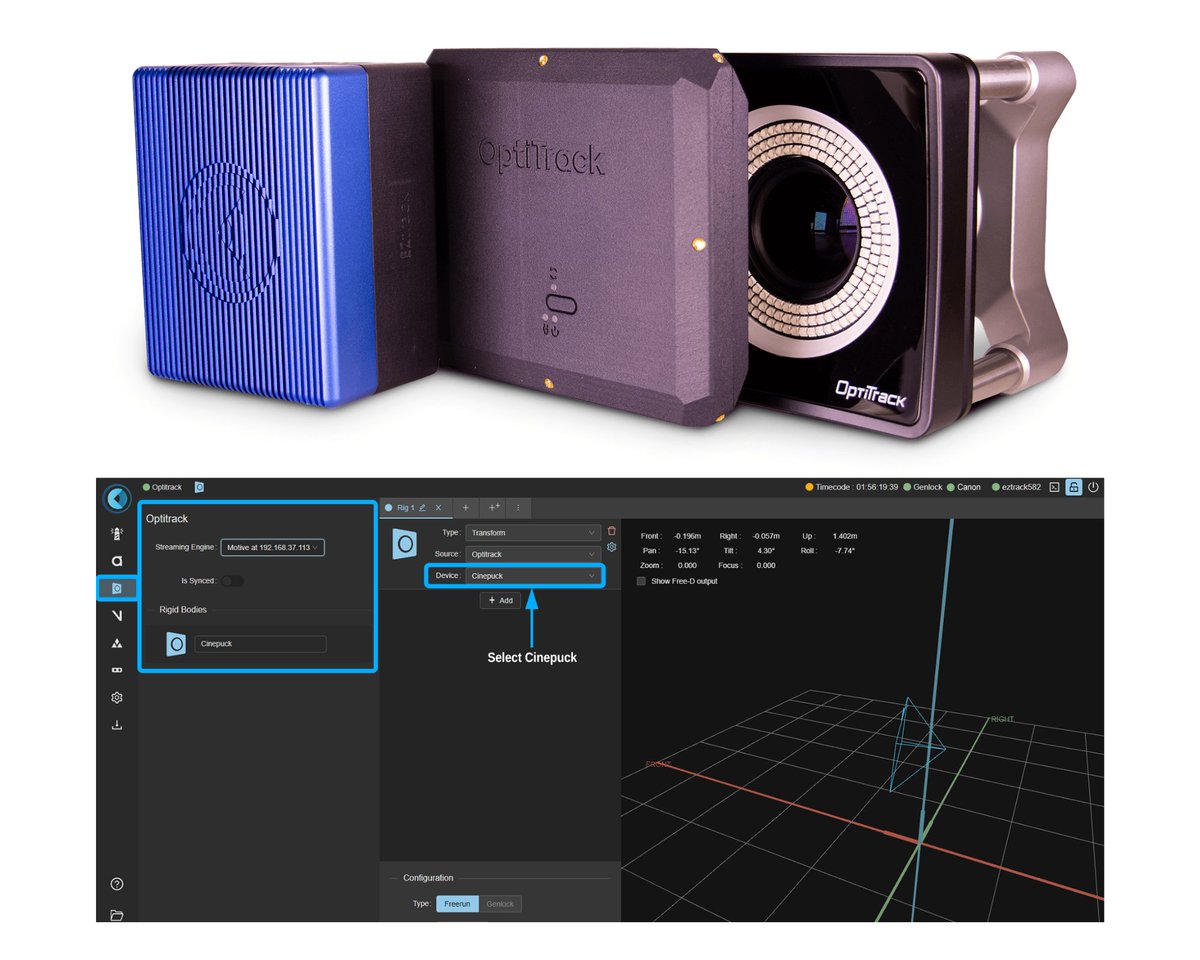Open the gear settings icon beside the Source dropdown
This screenshot has width=1200, height=960.
click(613, 547)
